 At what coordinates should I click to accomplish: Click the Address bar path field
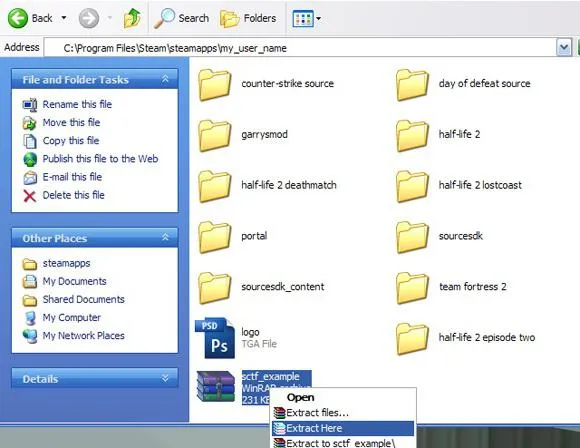(x=300, y=48)
